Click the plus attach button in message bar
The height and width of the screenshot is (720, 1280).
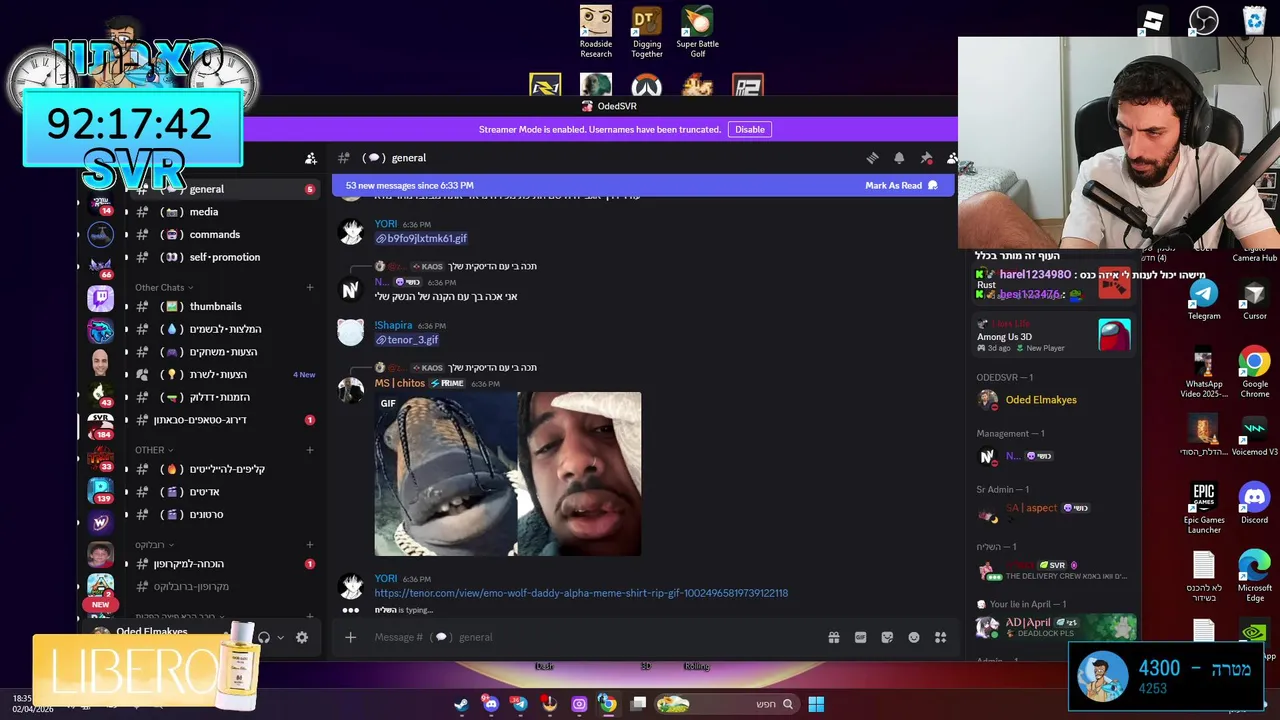click(350, 637)
